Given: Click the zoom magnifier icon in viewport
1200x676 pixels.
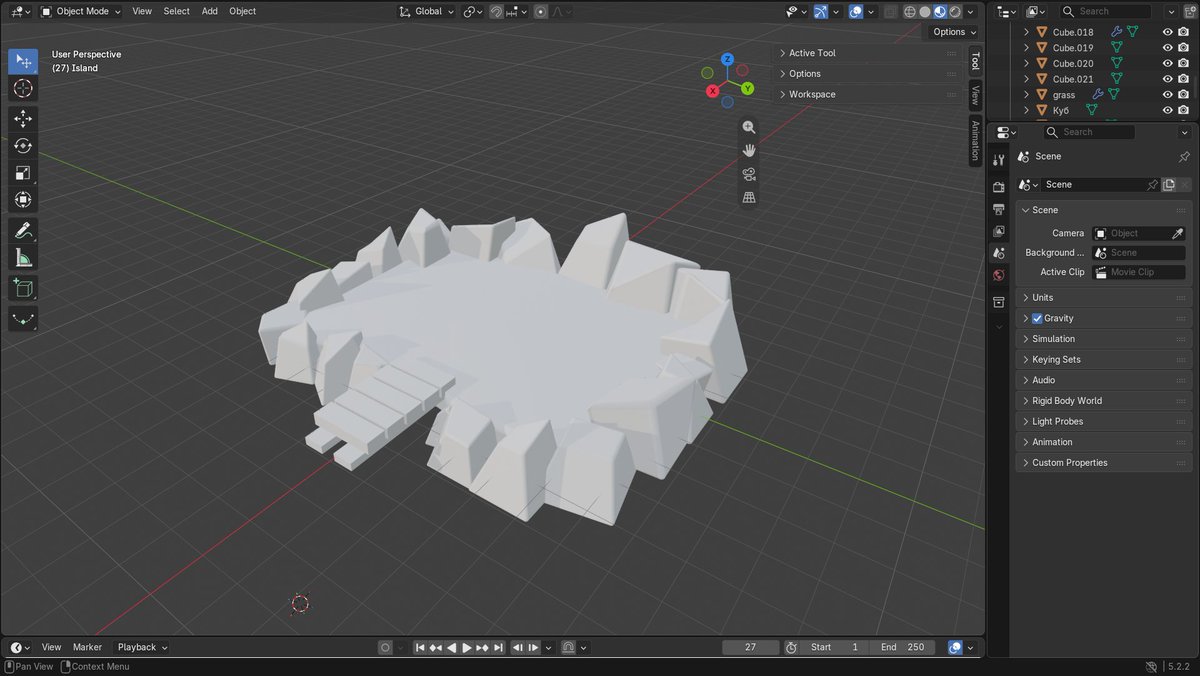Looking at the screenshot, I should tap(749, 127).
